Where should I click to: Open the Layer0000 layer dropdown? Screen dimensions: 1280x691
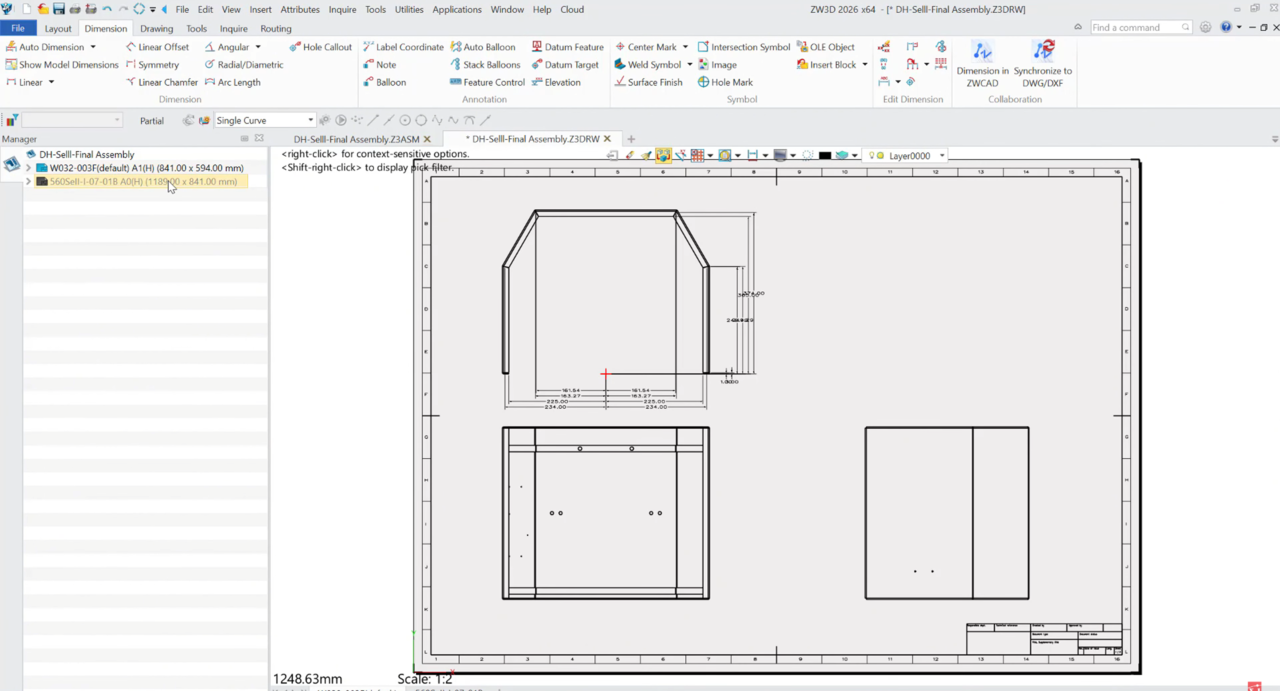tap(941, 156)
